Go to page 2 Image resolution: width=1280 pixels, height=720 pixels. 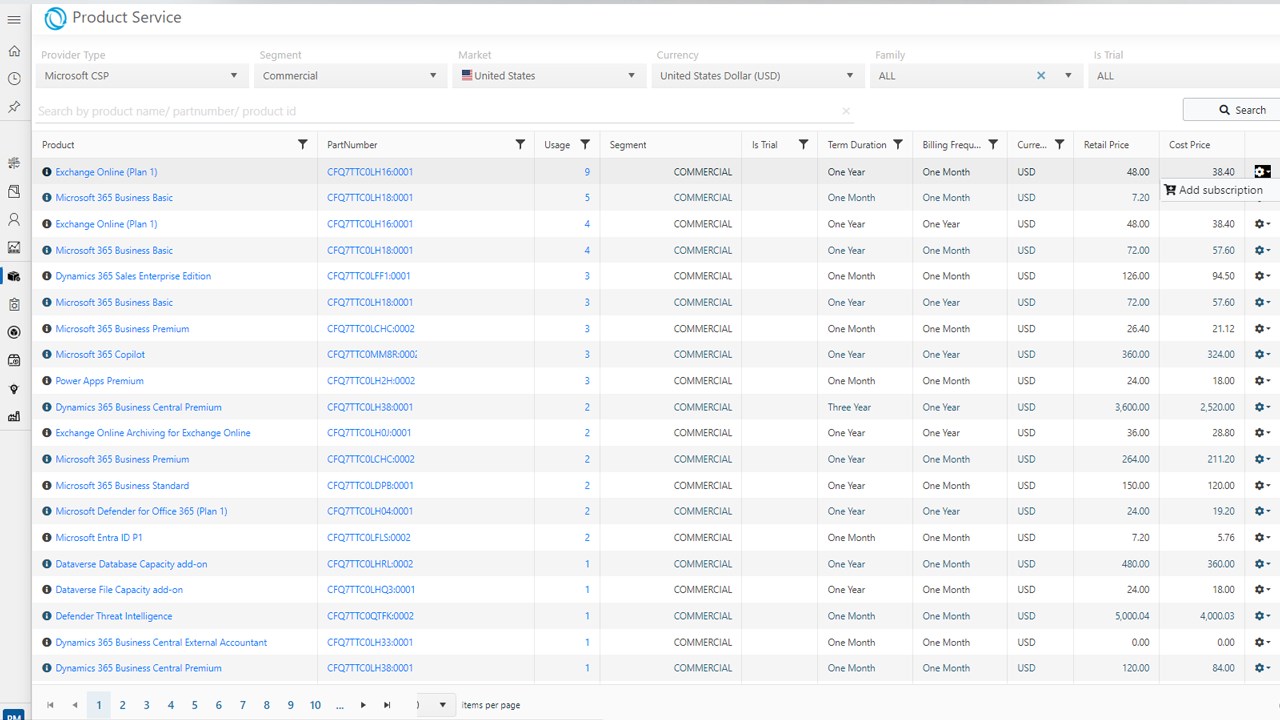pos(123,705)
